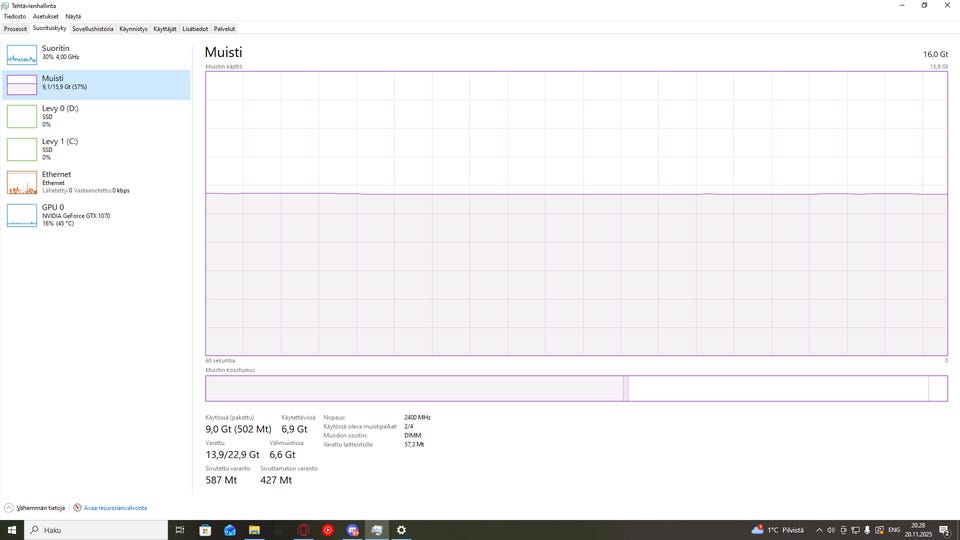Open the YouTube Music taskbar icon

pyautogui.click(x=328, y=530)
